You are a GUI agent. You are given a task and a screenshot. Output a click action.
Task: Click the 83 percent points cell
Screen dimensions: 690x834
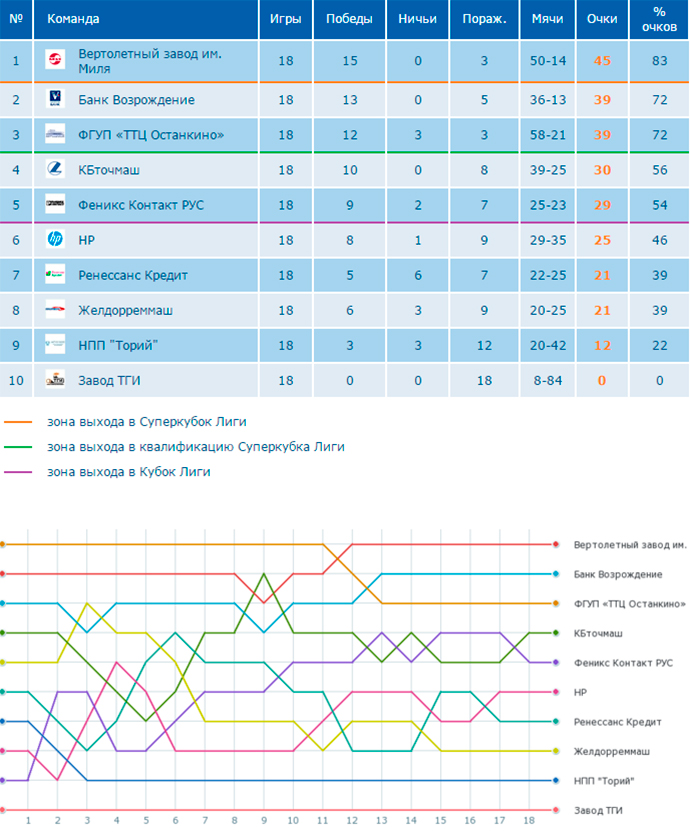tap(660, 61)
